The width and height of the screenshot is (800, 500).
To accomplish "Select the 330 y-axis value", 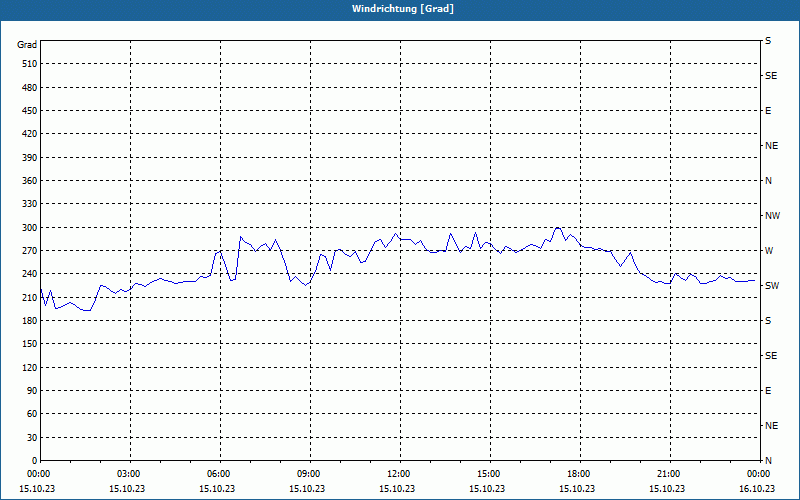I will 30,204.
